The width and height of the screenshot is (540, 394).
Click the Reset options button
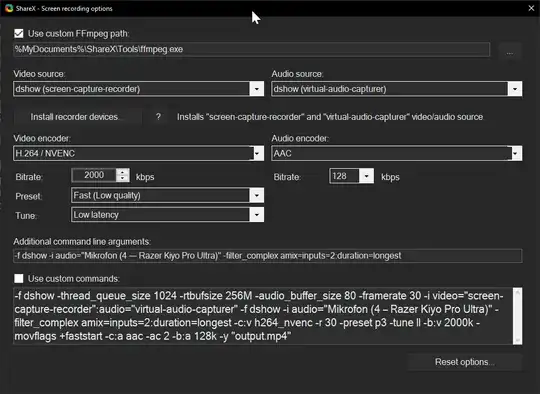pos(464,362)
